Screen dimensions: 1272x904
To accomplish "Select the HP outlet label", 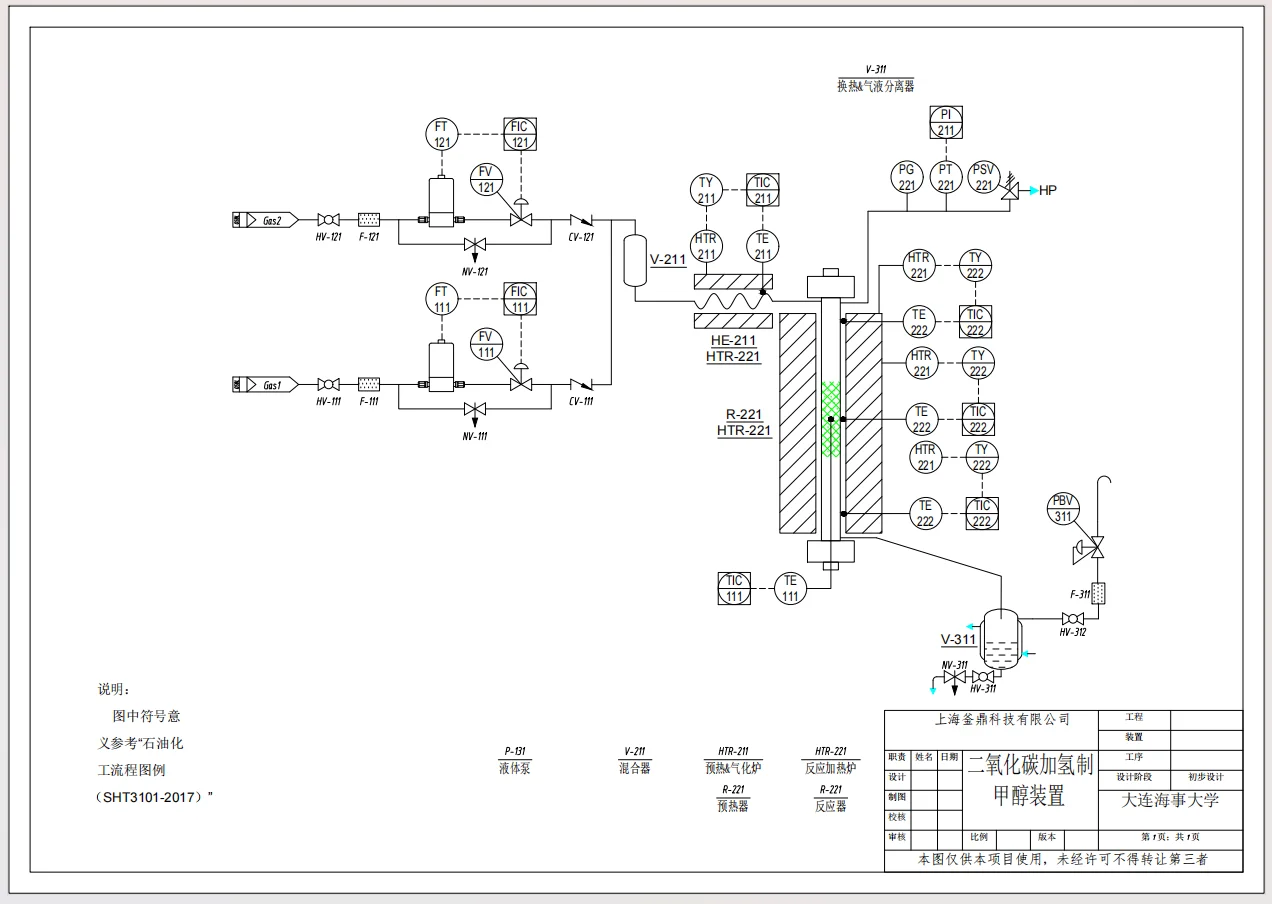I will coord(1048,190).
